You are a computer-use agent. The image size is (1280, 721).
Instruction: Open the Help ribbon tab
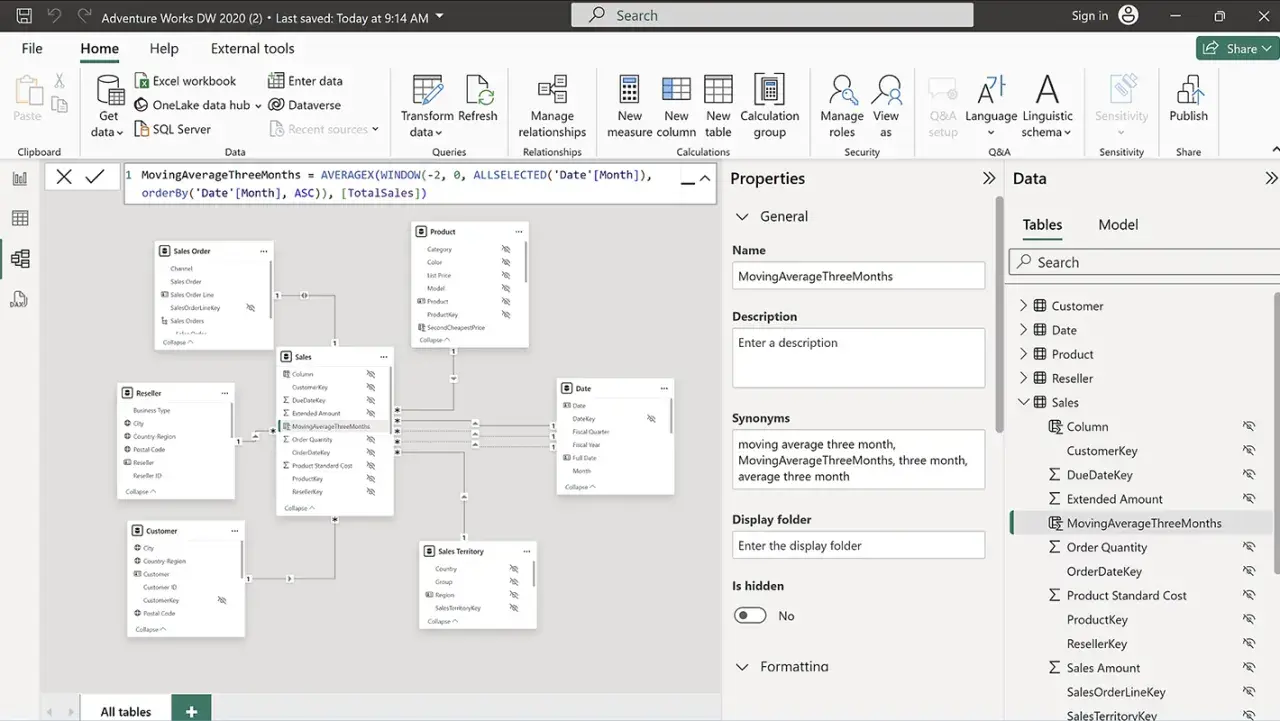point(164,48)
